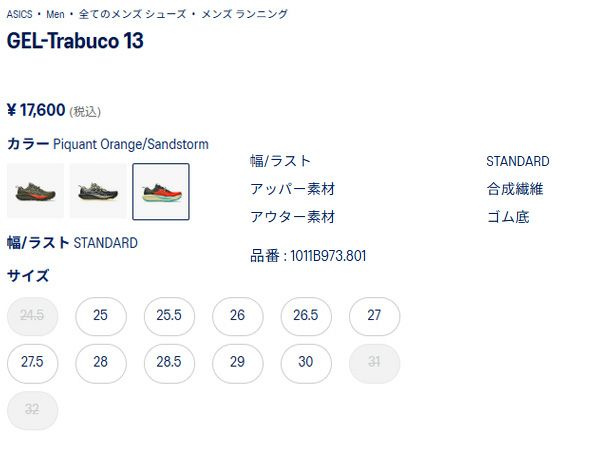Select size 26

237,316
